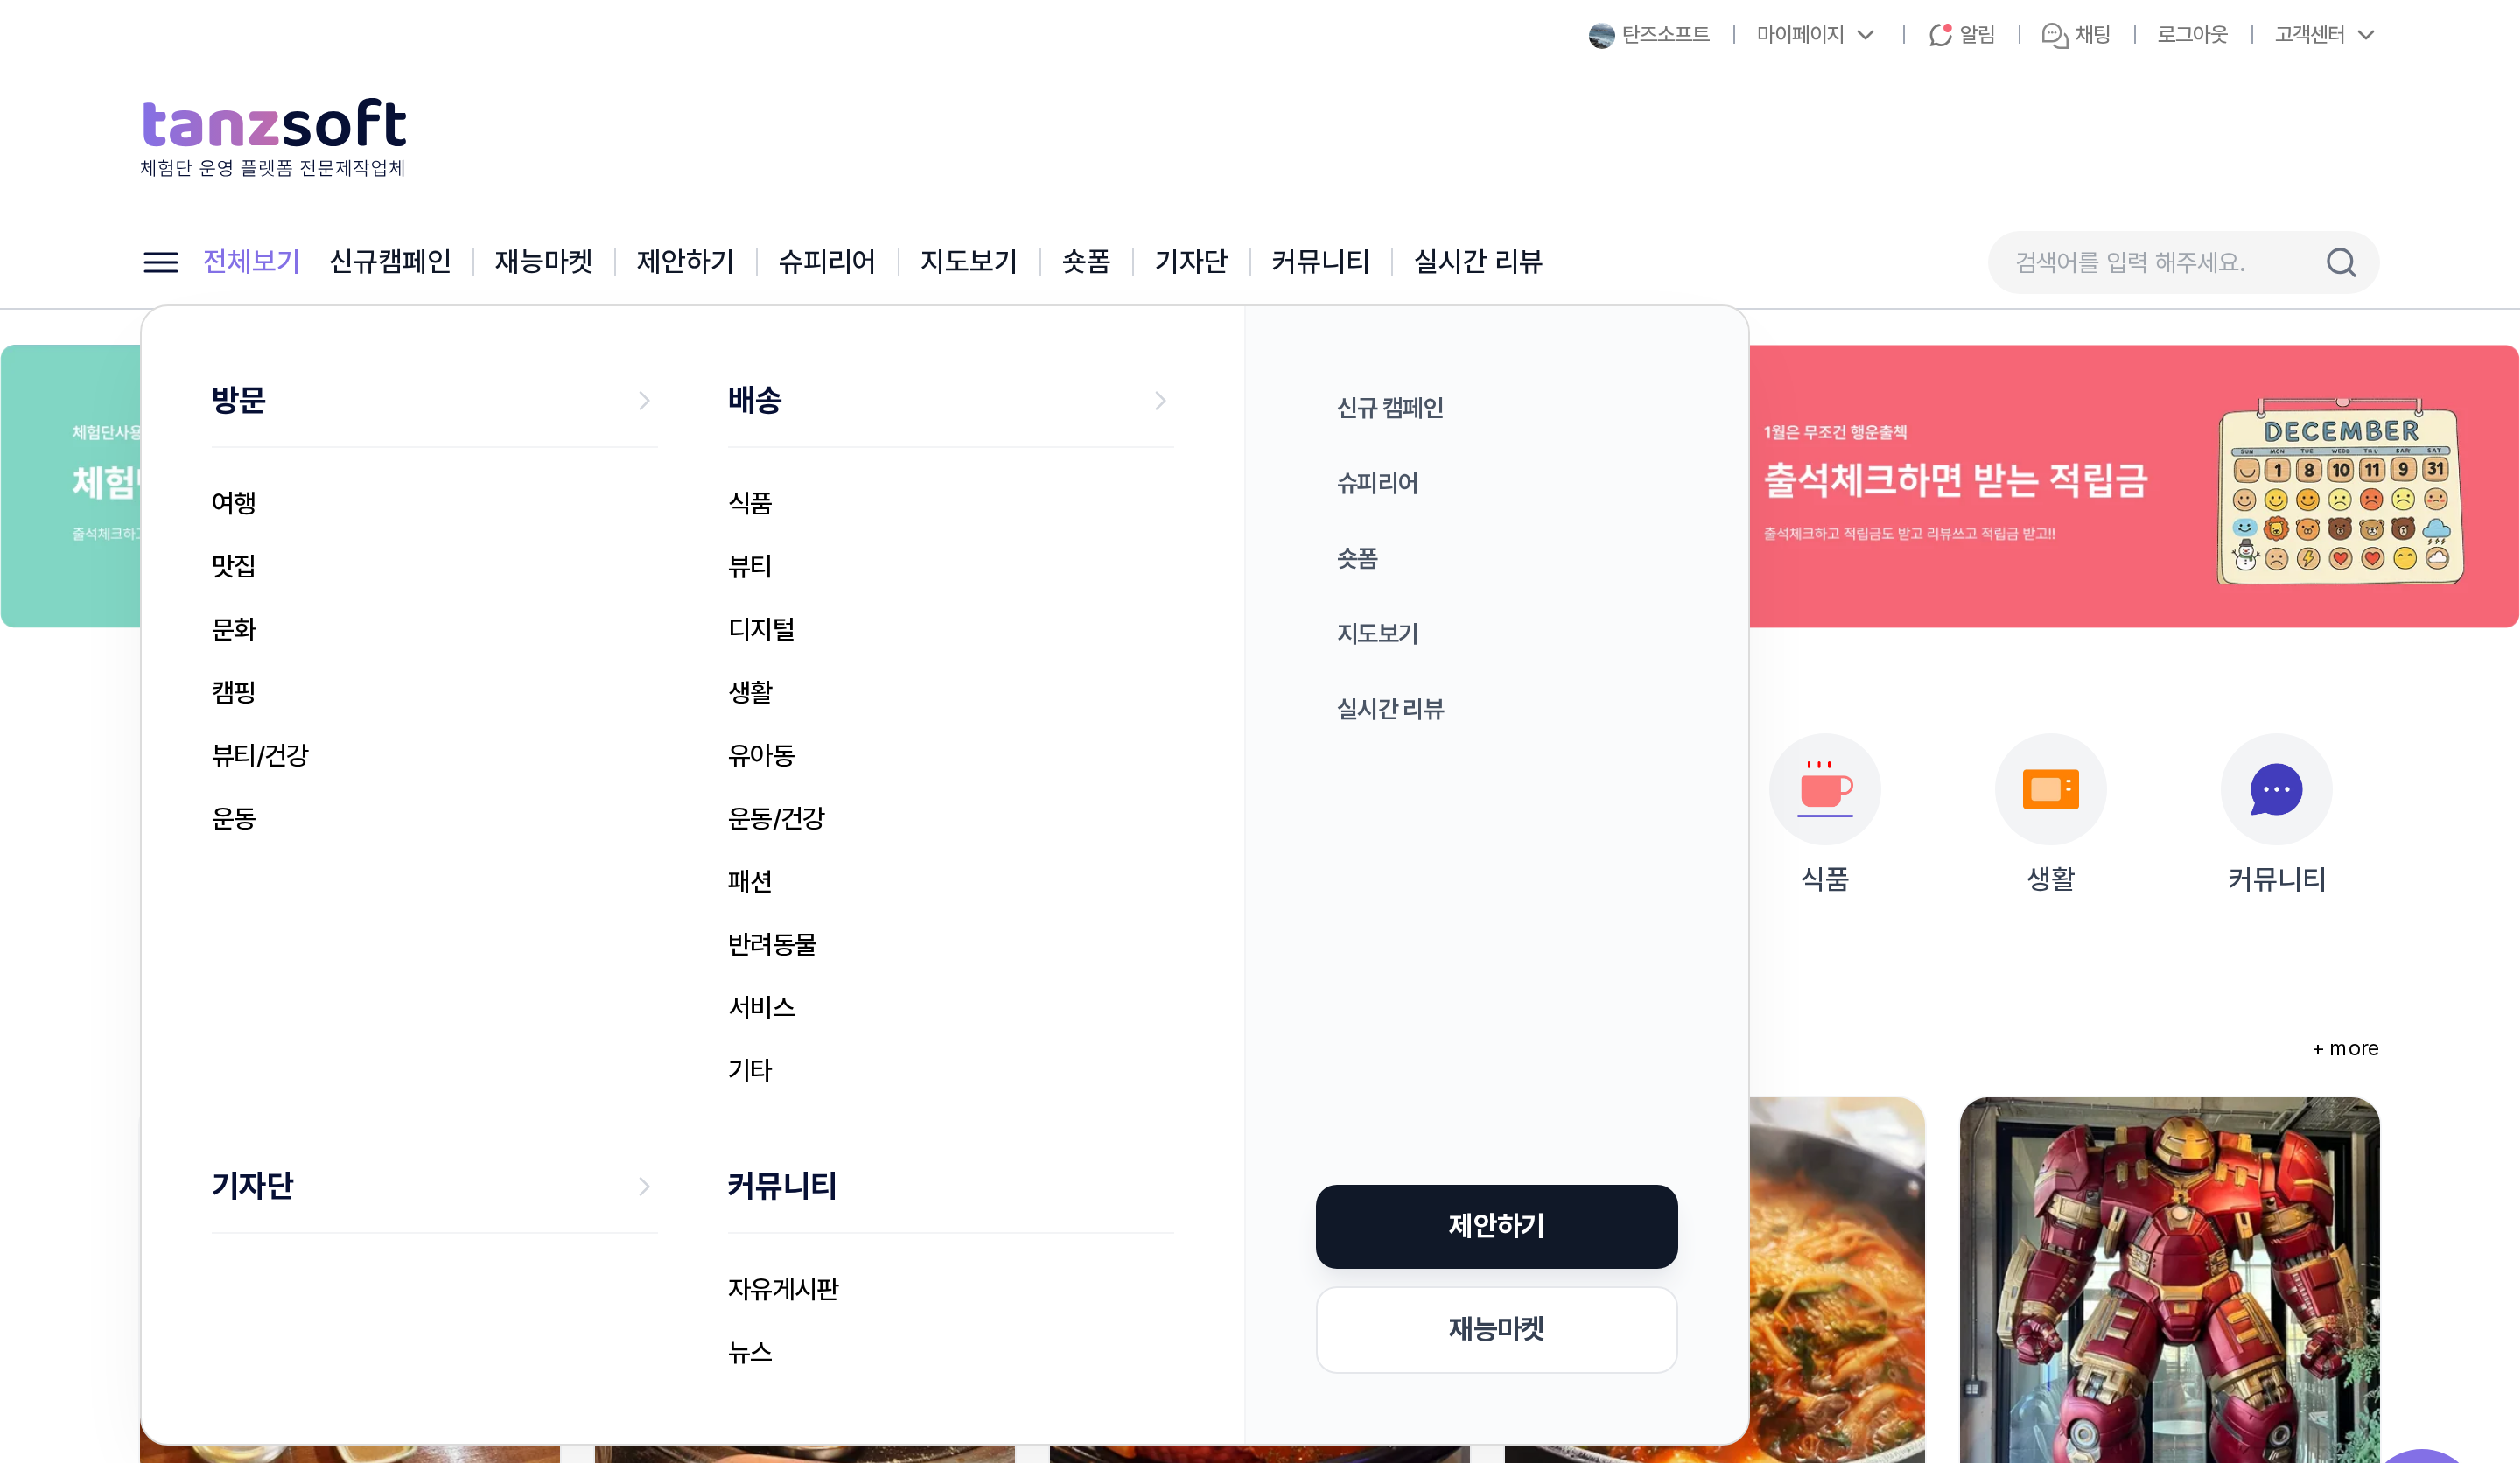Expand the 마이페이지 dropdown
This screenshot has width=2520, height=1463.
click(x=1815, y=35)
